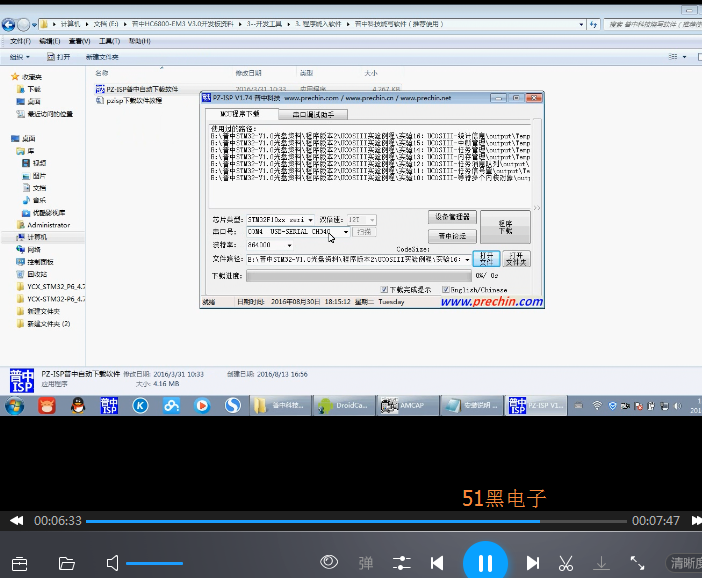Click the scissors clip icon

pyautogui.click(x=566, y=563)
